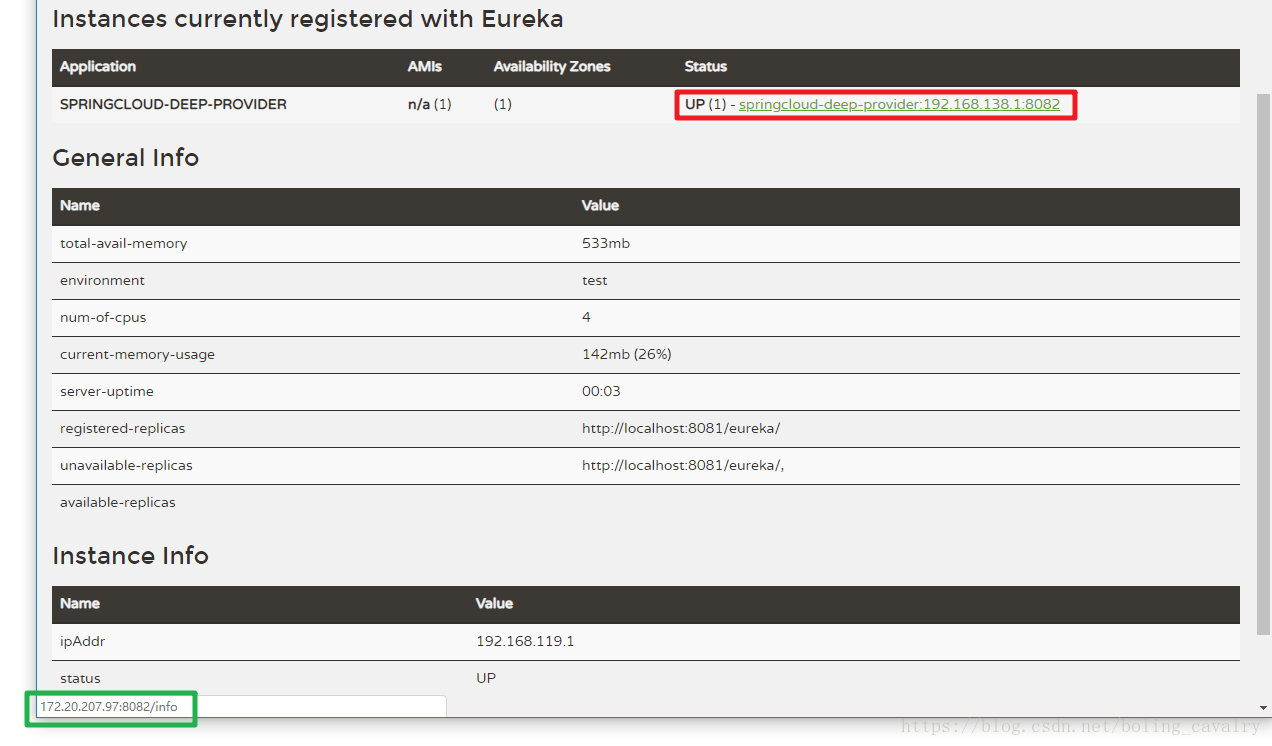The width and height of the screenshot is (1272, 746).
Task: Click the 172.20.207.97:8082/info status bar URL
Action: (x=109, y=707)
